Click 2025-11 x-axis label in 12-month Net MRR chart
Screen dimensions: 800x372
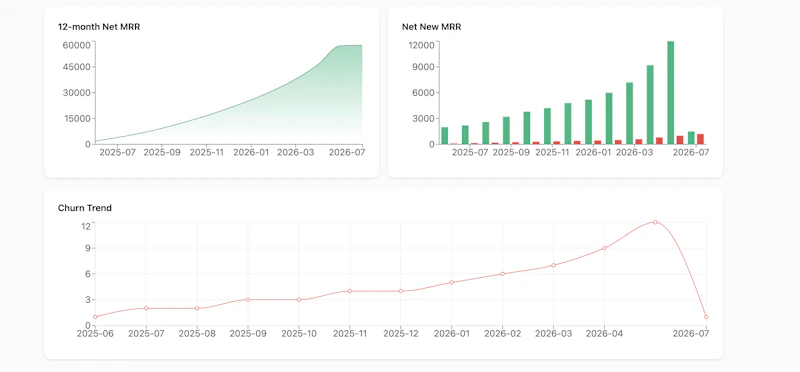[208, 153]
